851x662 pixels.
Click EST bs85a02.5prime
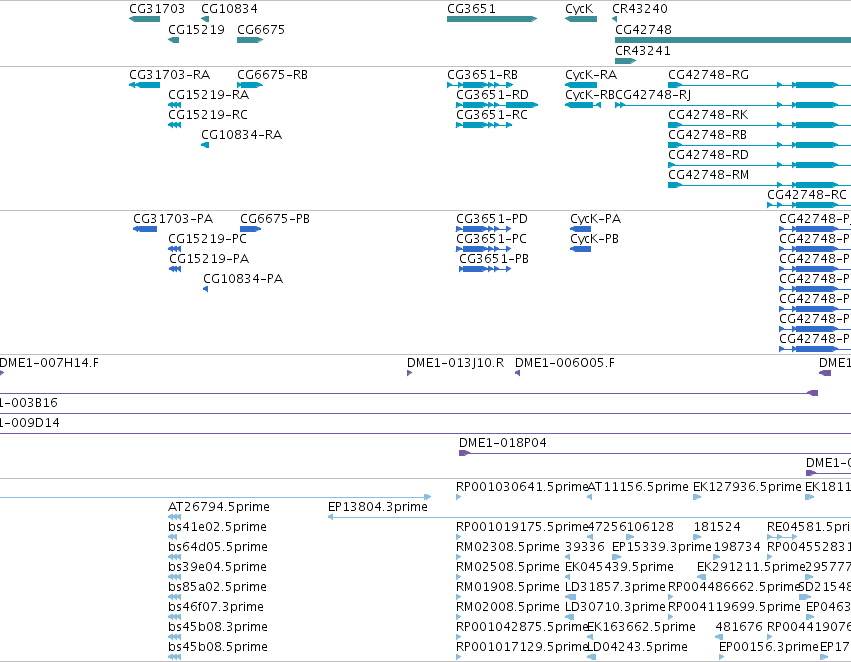coord(217,588)
